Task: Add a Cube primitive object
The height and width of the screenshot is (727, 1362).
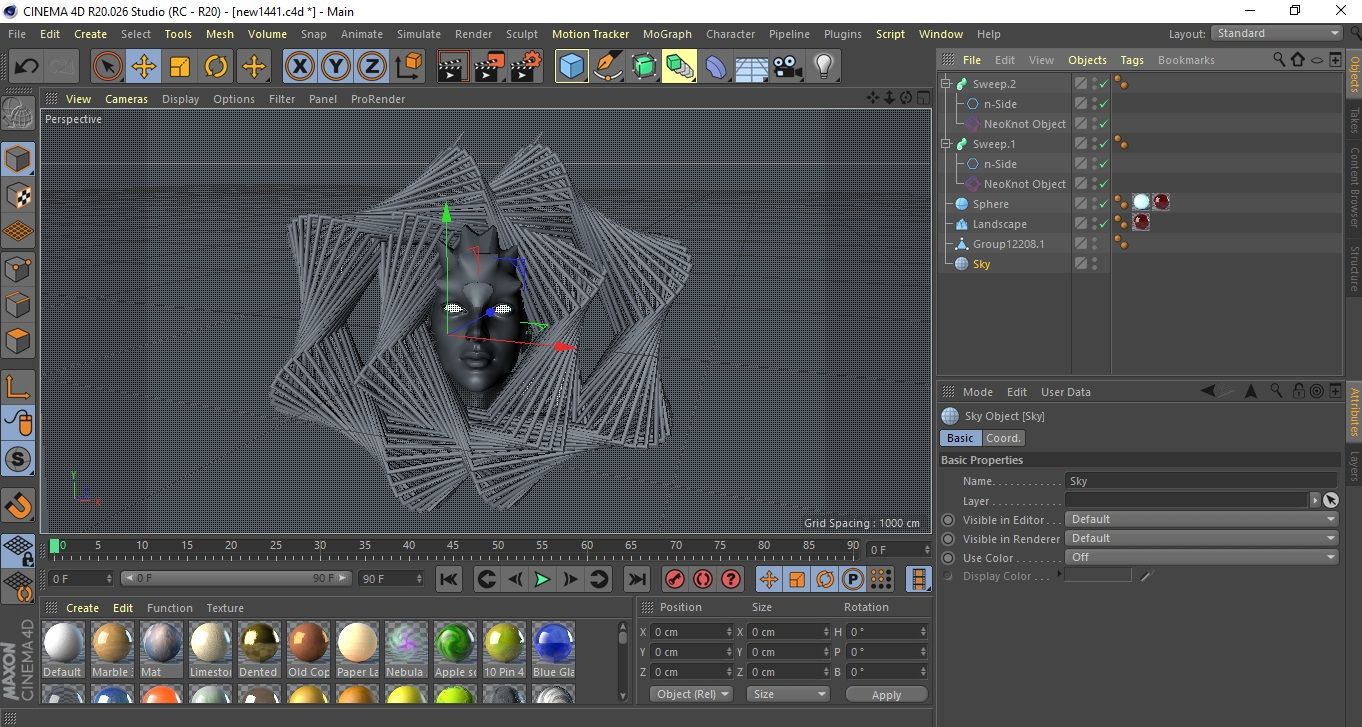Action: (571, 67)
